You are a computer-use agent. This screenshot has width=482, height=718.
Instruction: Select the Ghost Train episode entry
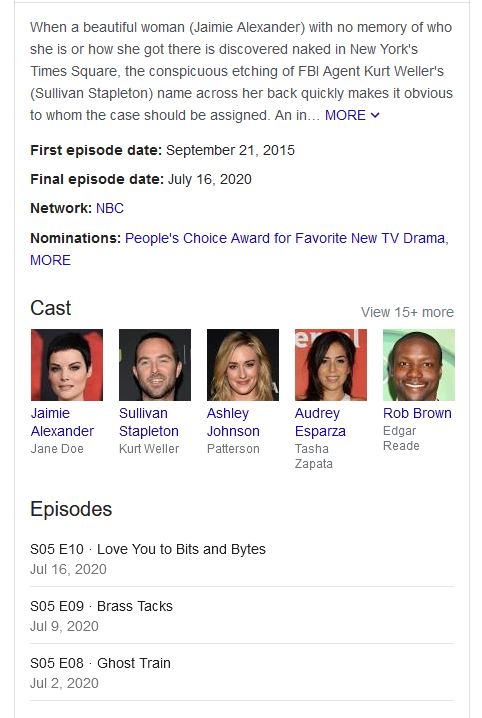(242, 672)
